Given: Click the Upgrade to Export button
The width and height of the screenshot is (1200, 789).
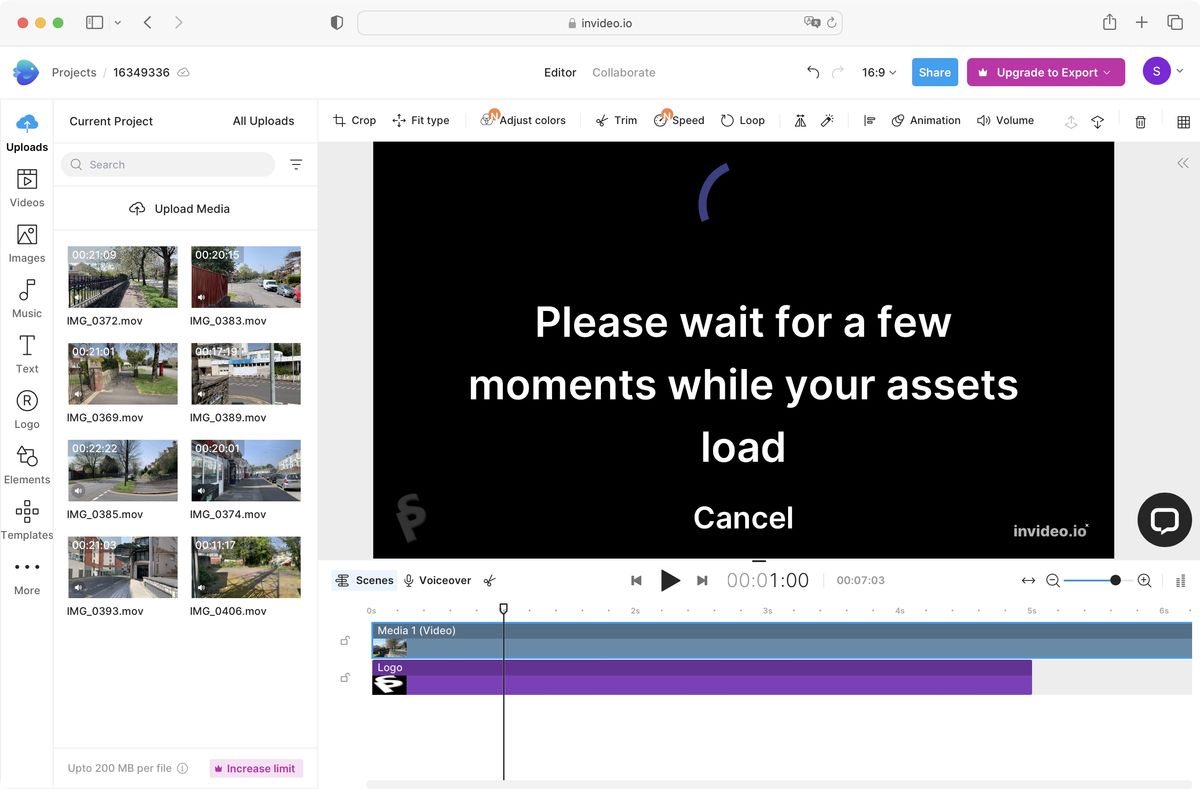Looking at the screenshot, I should pos(1045,72).
